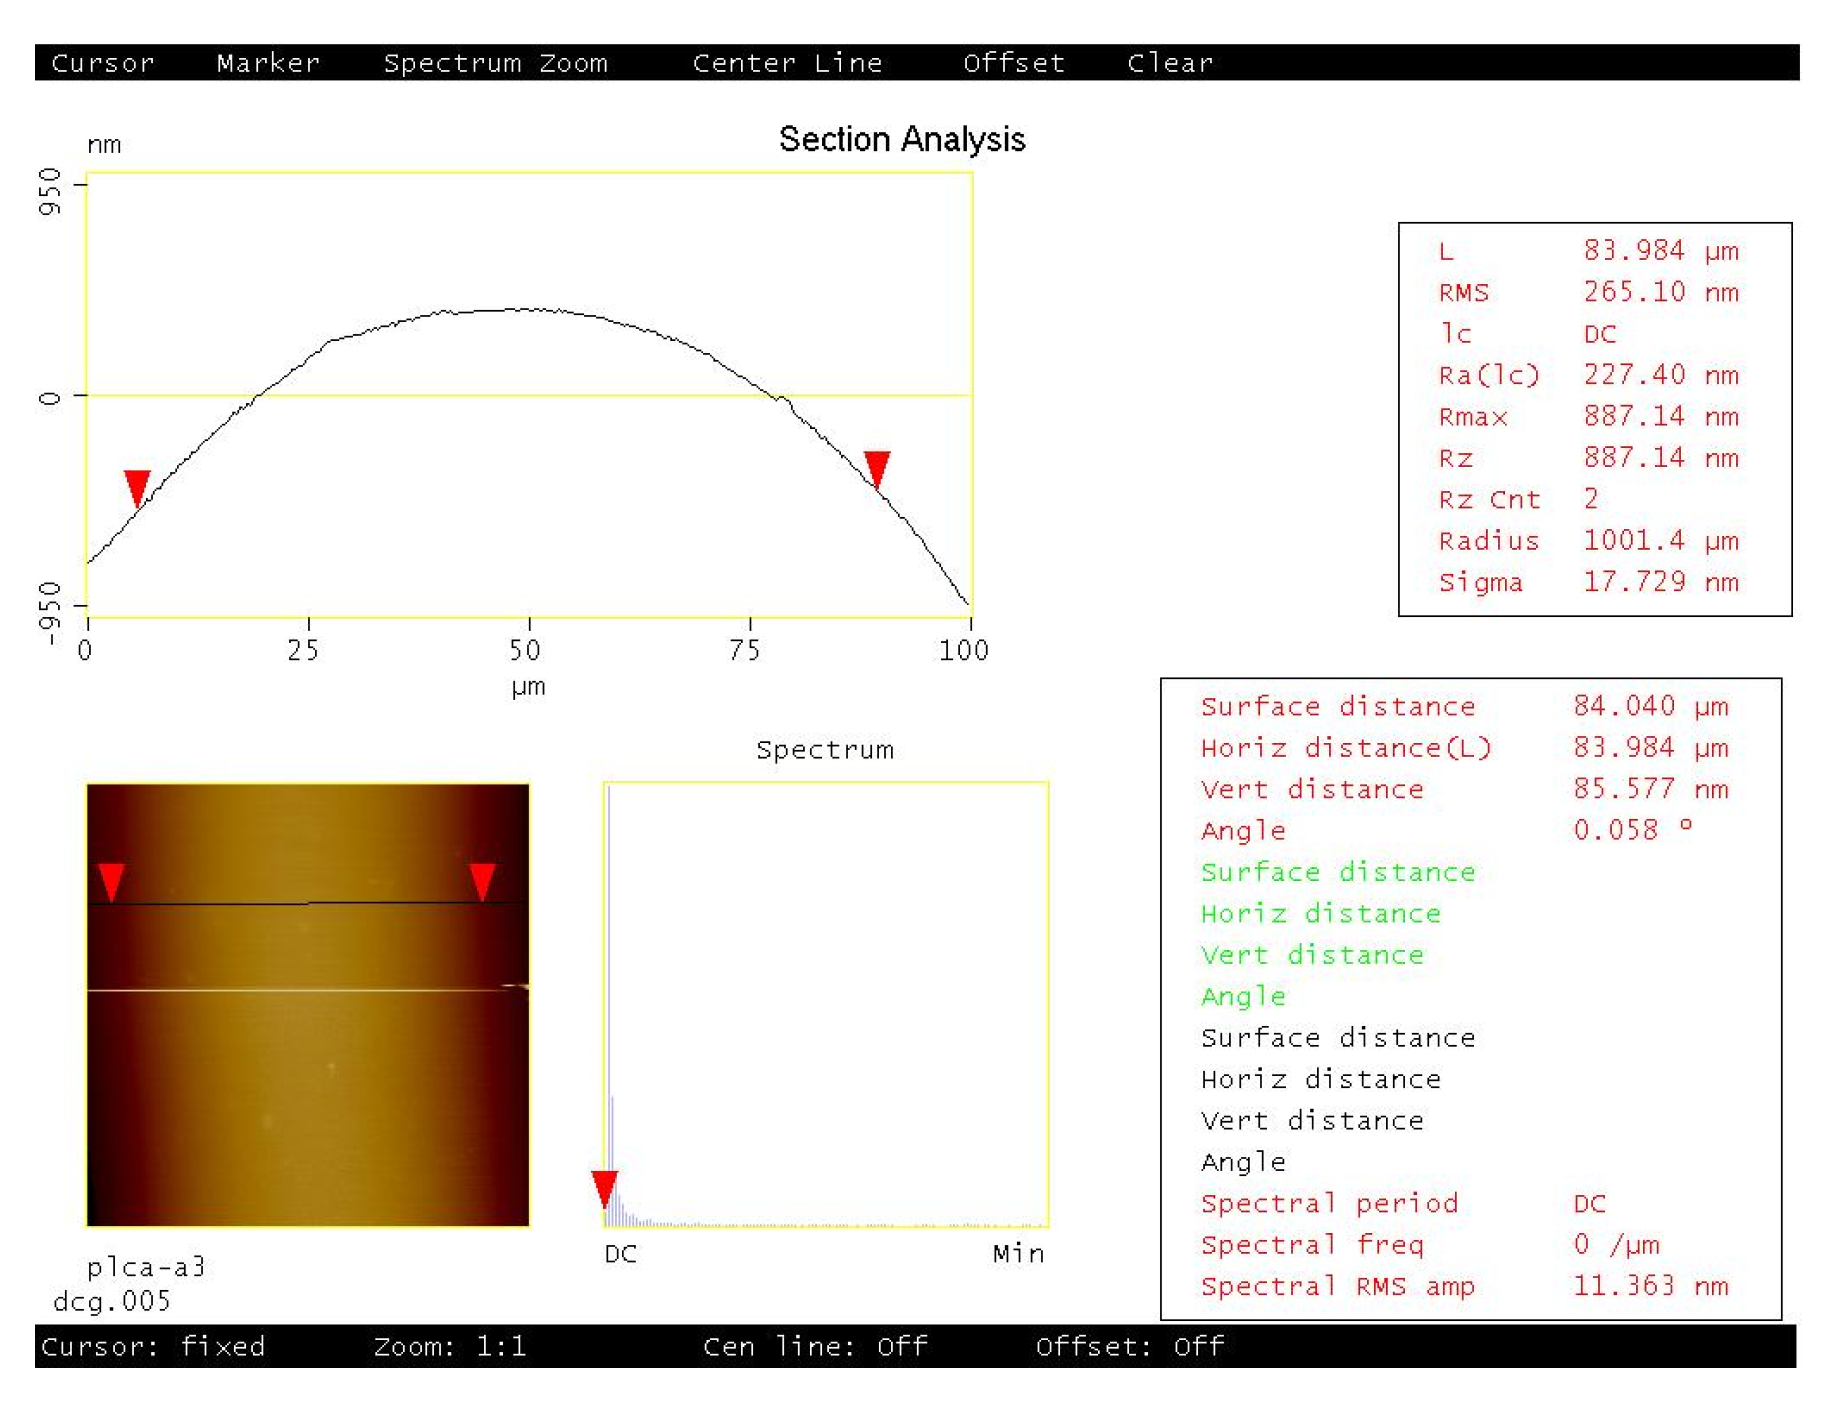Toggle the 'Cen line: Off' status
The width and height of the screenshot is (1839, 1413).
(x=815, y=1346)
